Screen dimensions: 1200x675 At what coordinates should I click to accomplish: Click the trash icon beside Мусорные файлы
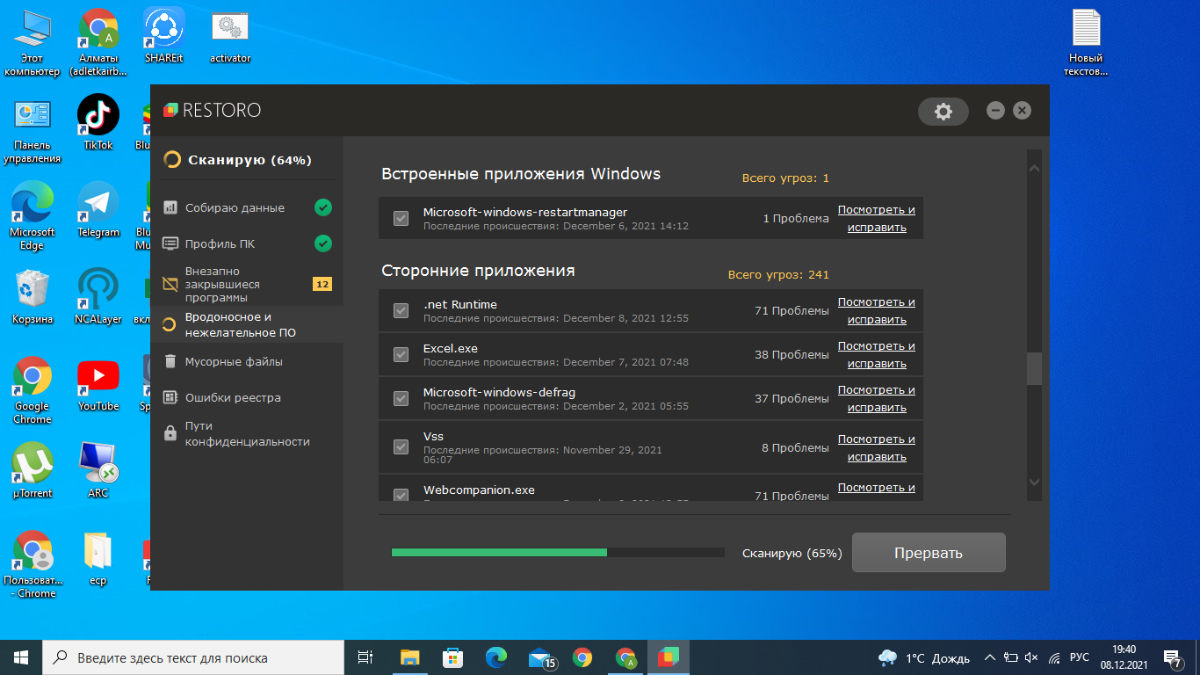(x=170, y=361)
